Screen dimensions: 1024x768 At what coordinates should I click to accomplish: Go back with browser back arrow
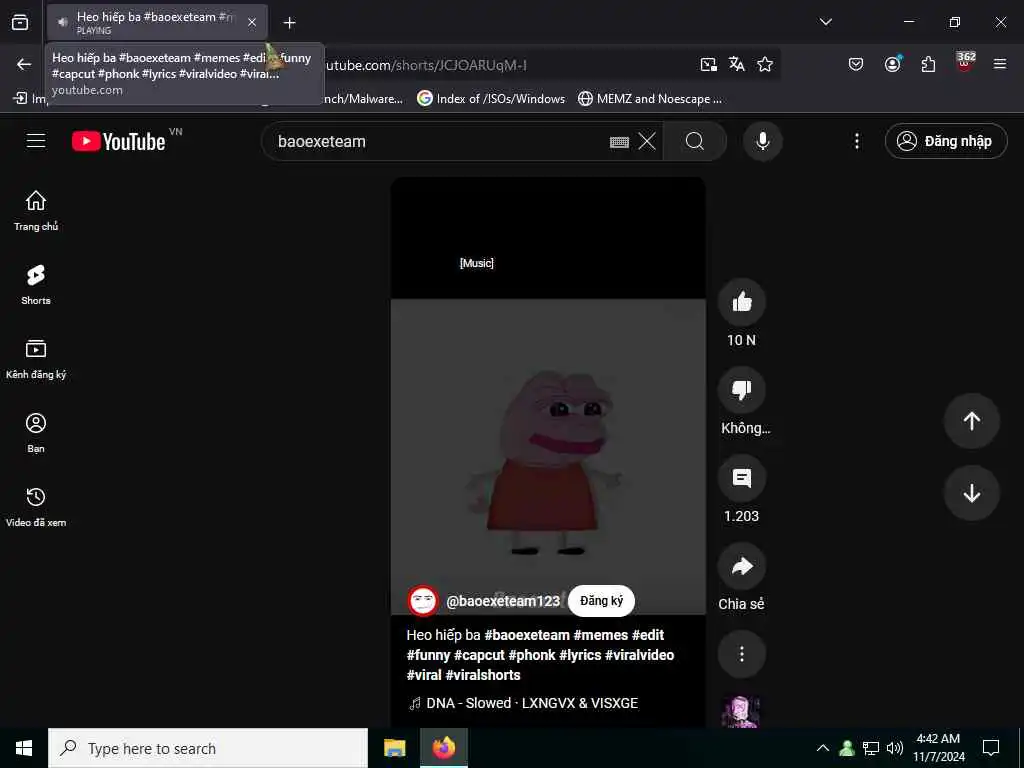pos(24,64)
